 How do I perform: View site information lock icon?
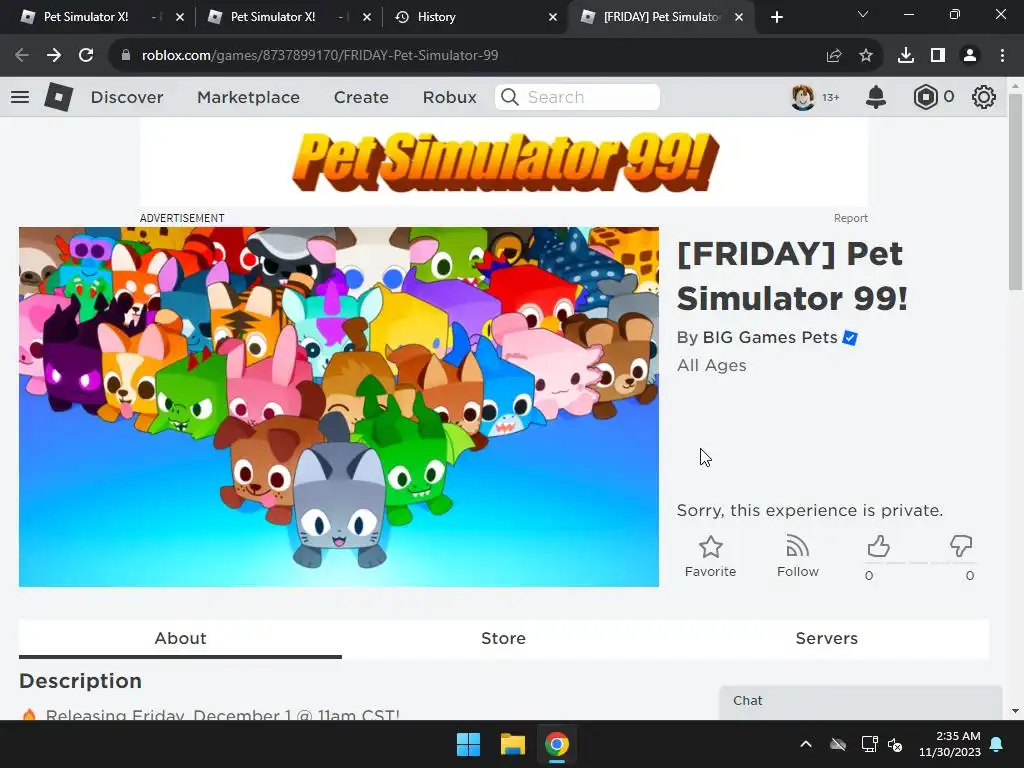coord(125,56)
